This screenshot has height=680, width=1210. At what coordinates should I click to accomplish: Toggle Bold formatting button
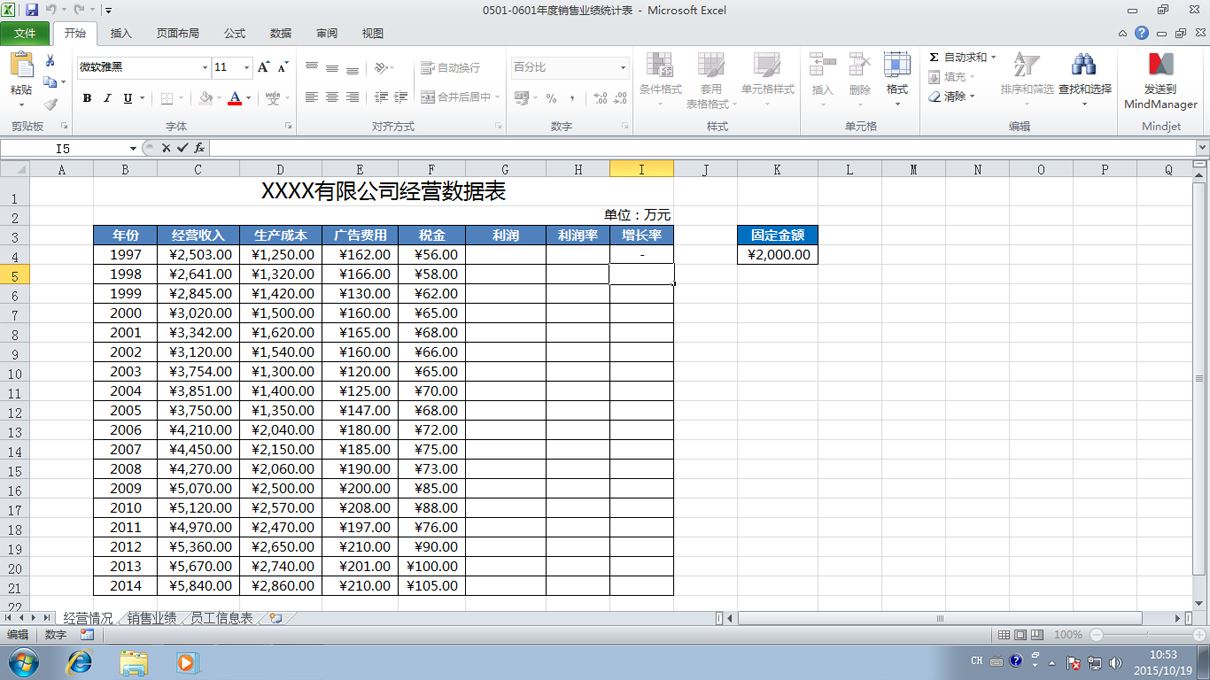click(x=87, y=98)
